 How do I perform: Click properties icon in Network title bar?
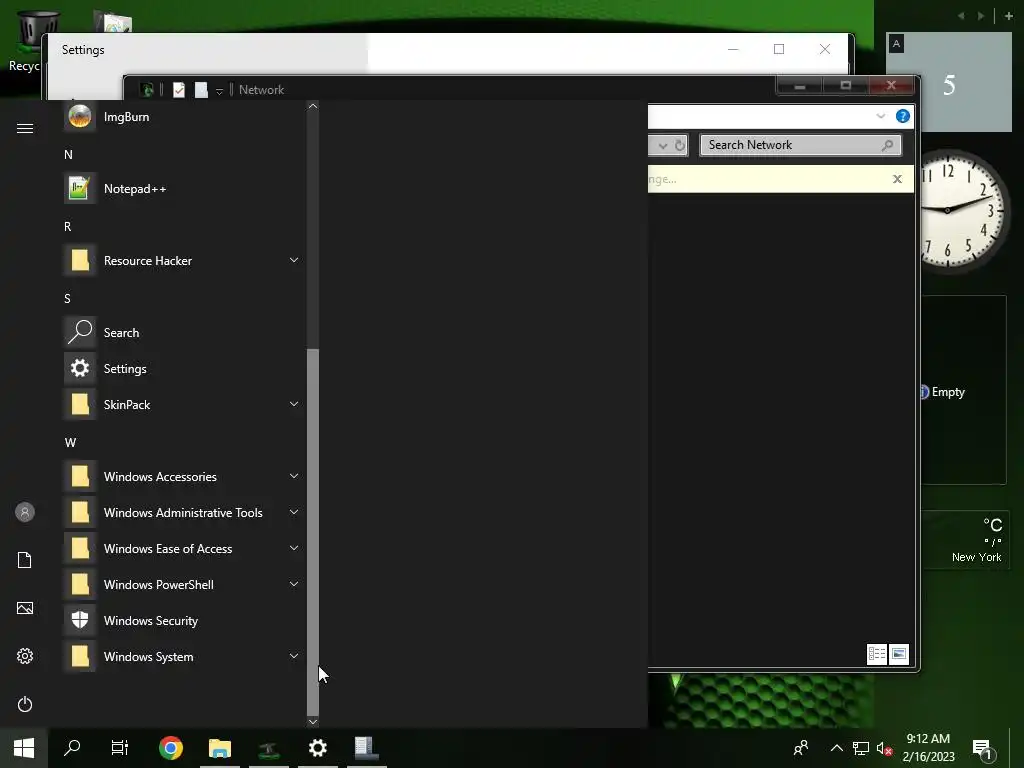[179, 90]
